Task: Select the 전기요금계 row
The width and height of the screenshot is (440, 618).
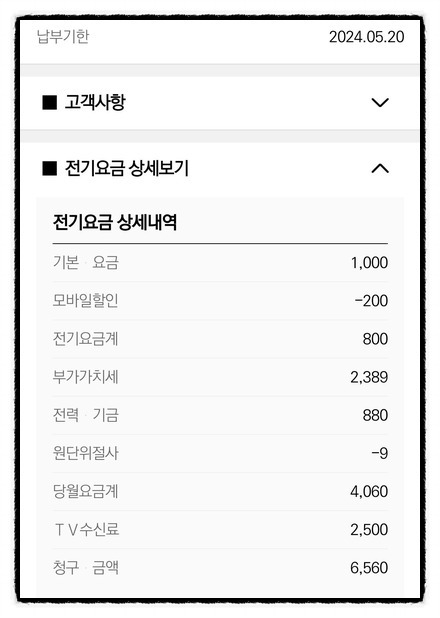Action: [x=220, y=339]
